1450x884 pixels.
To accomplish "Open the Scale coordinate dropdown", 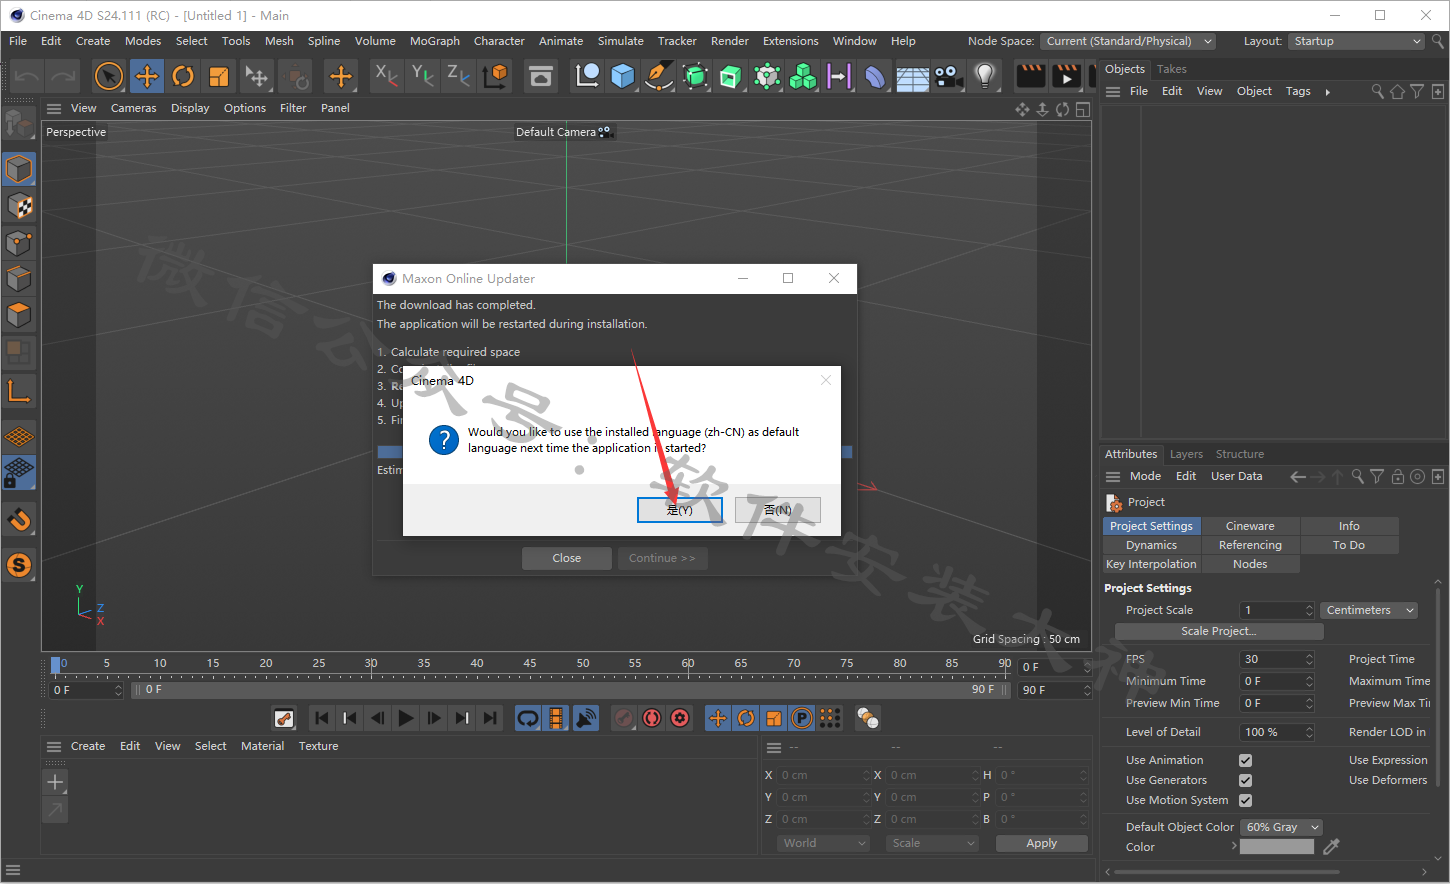I will (x=932, y=843).
